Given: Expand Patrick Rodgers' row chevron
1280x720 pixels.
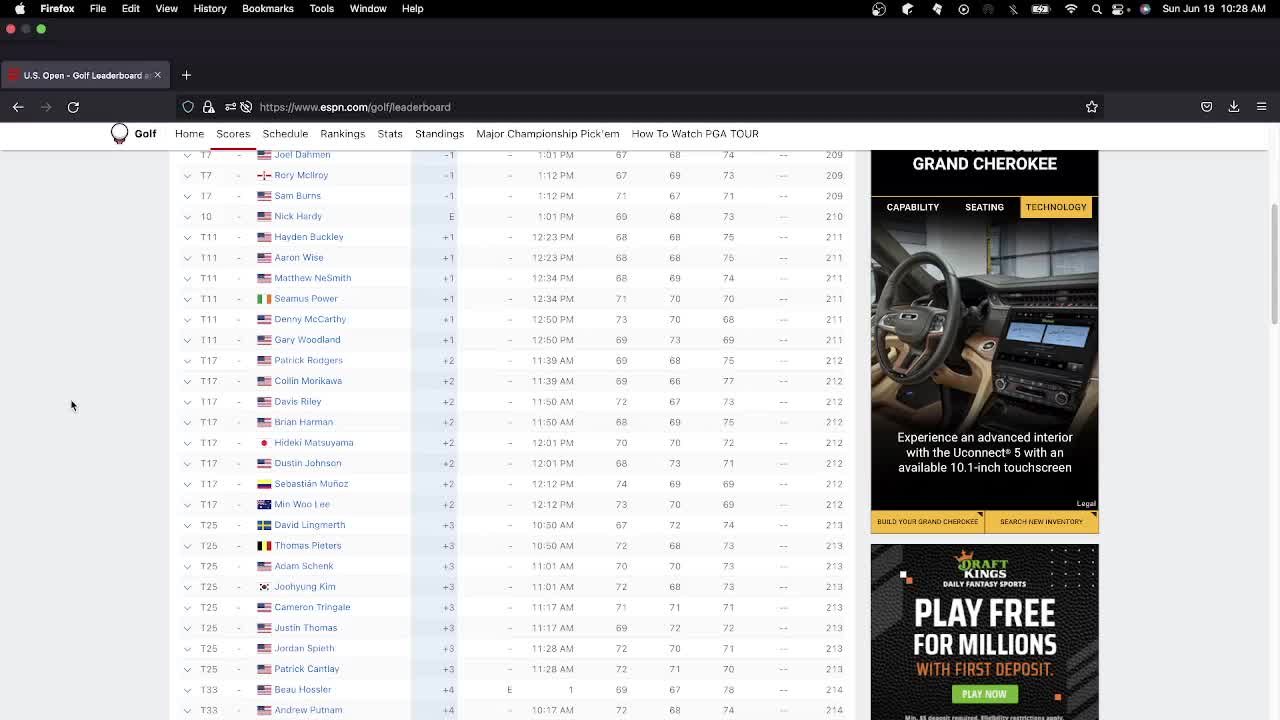Looking at the screenshot, I should point(187,360).
